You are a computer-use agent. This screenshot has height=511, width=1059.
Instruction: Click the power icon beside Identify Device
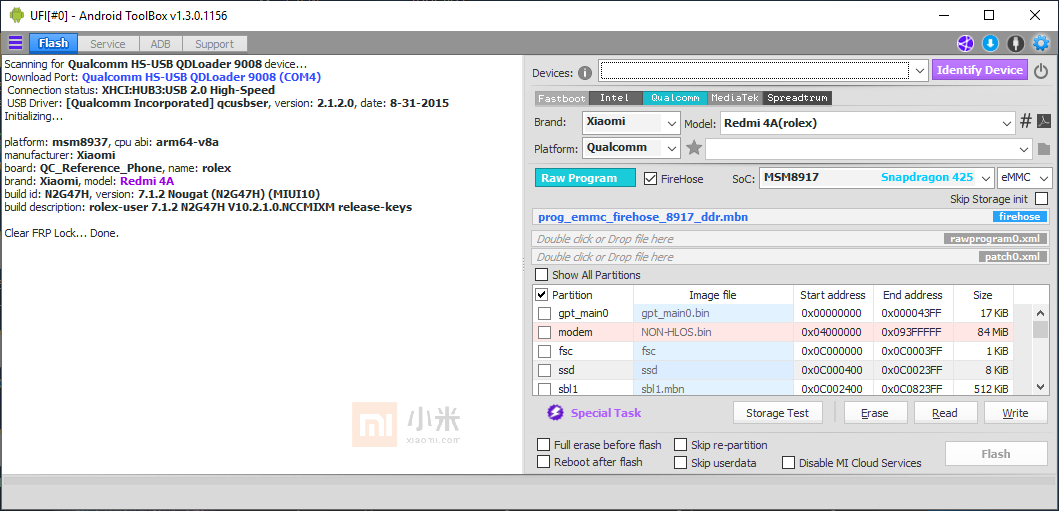pyautogui.click(x=1041, y=70)
